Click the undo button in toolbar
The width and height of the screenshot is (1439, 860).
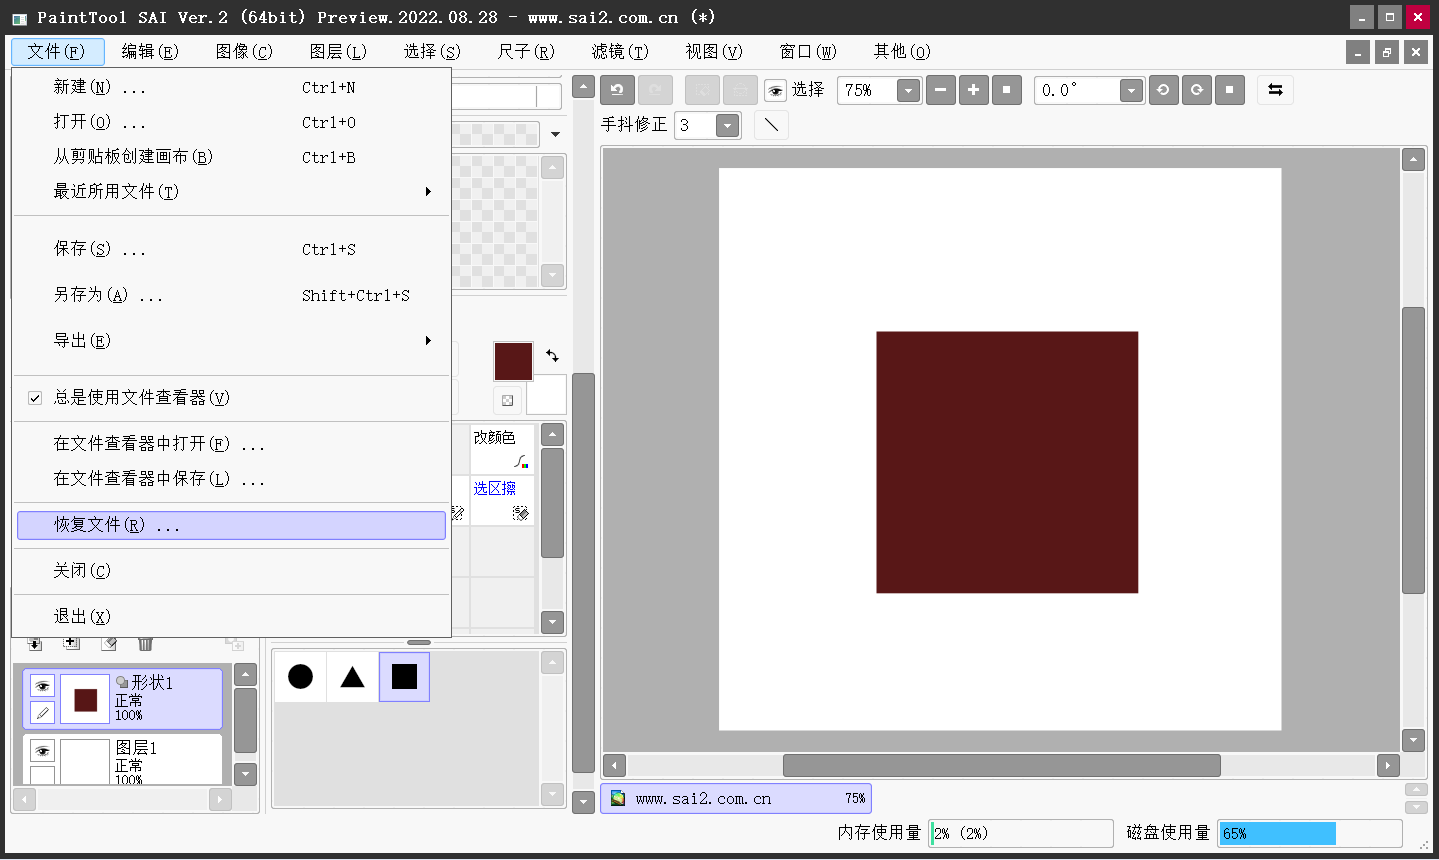tap(617, 90)
